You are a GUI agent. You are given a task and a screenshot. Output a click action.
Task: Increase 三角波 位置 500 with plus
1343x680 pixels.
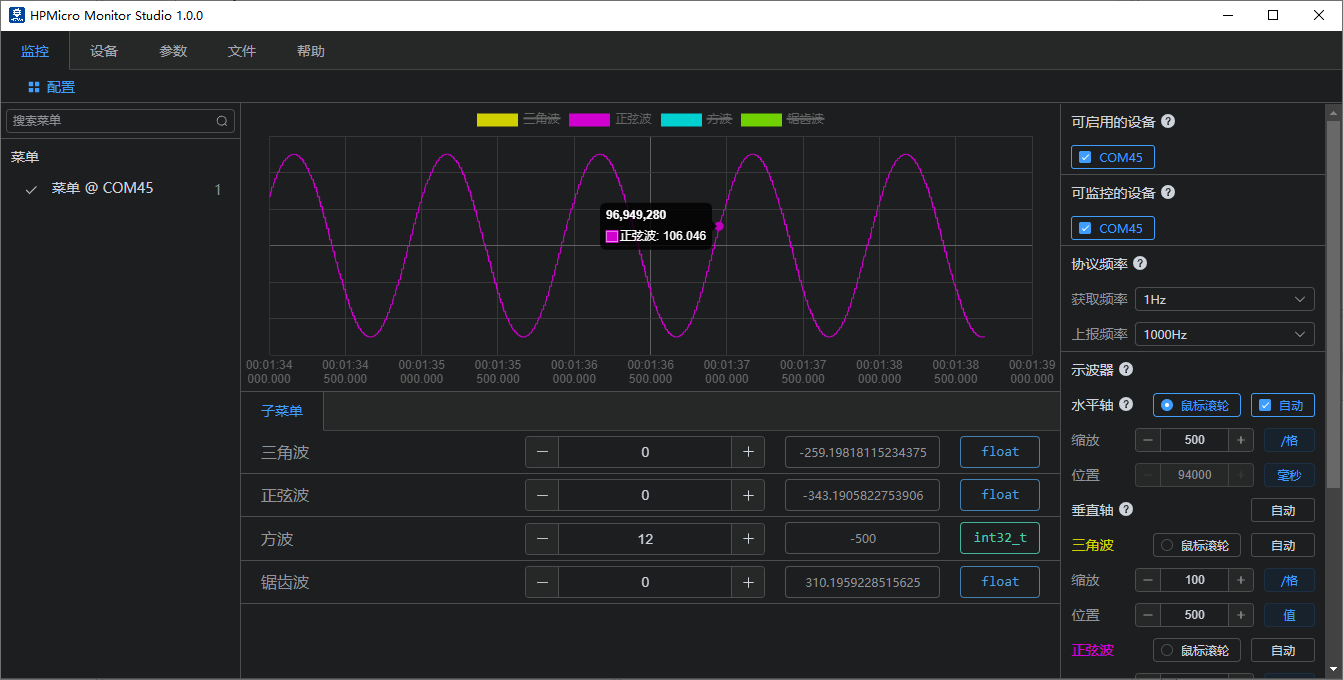[x=1241, y=615]
